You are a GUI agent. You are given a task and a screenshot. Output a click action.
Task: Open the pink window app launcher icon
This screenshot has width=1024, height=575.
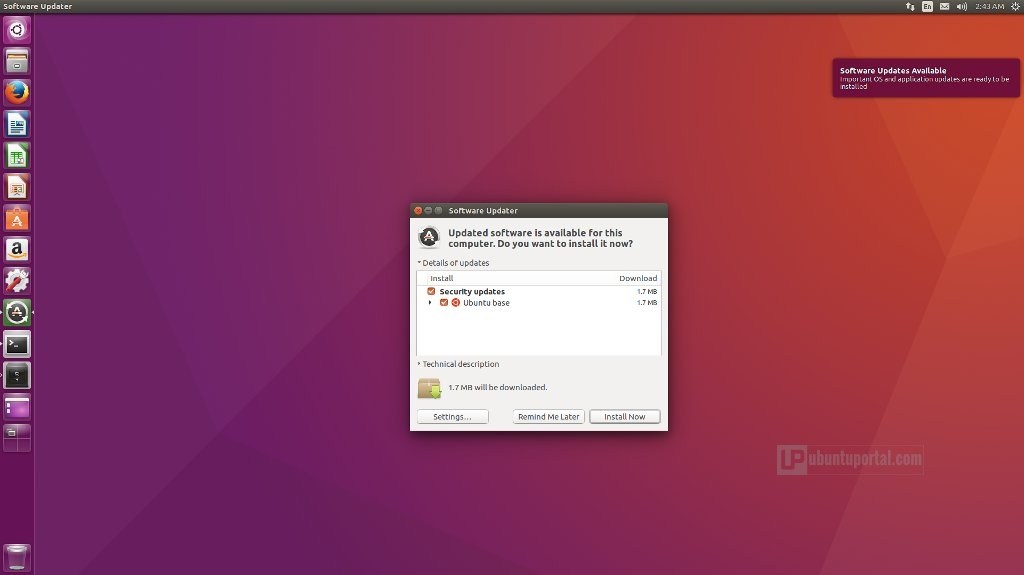pyautogui.click(x=17, y=406)
